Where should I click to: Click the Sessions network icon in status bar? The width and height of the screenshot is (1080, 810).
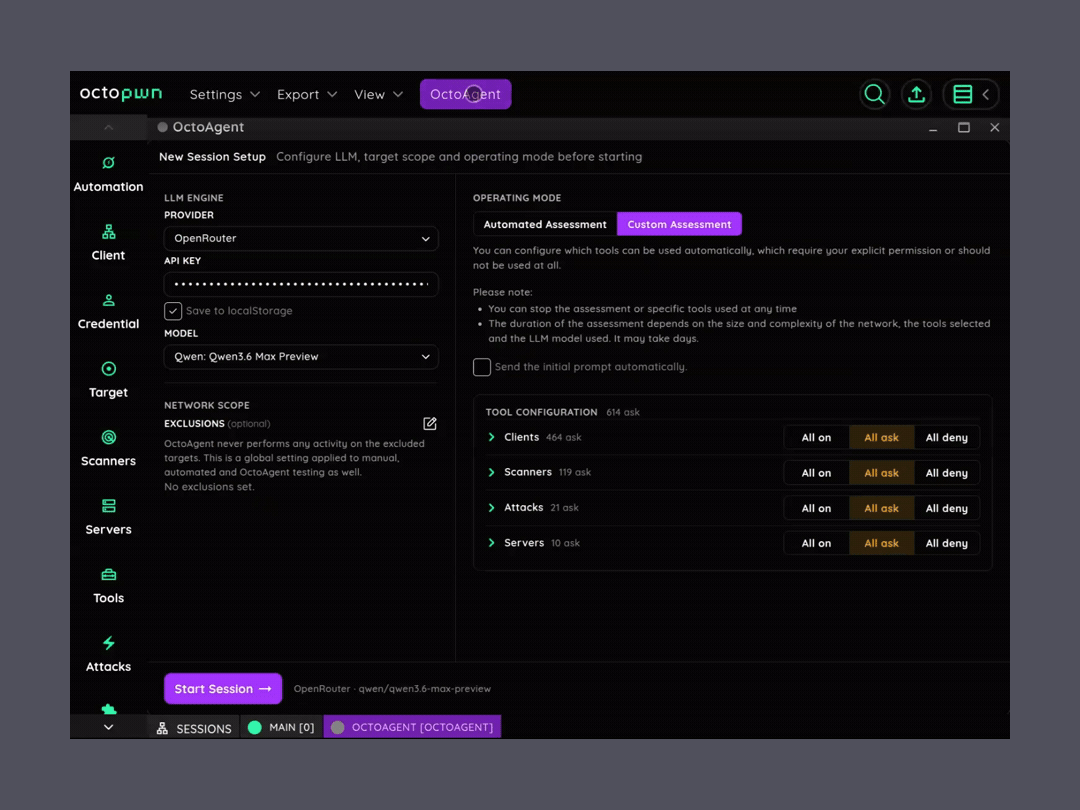point(163,728)
